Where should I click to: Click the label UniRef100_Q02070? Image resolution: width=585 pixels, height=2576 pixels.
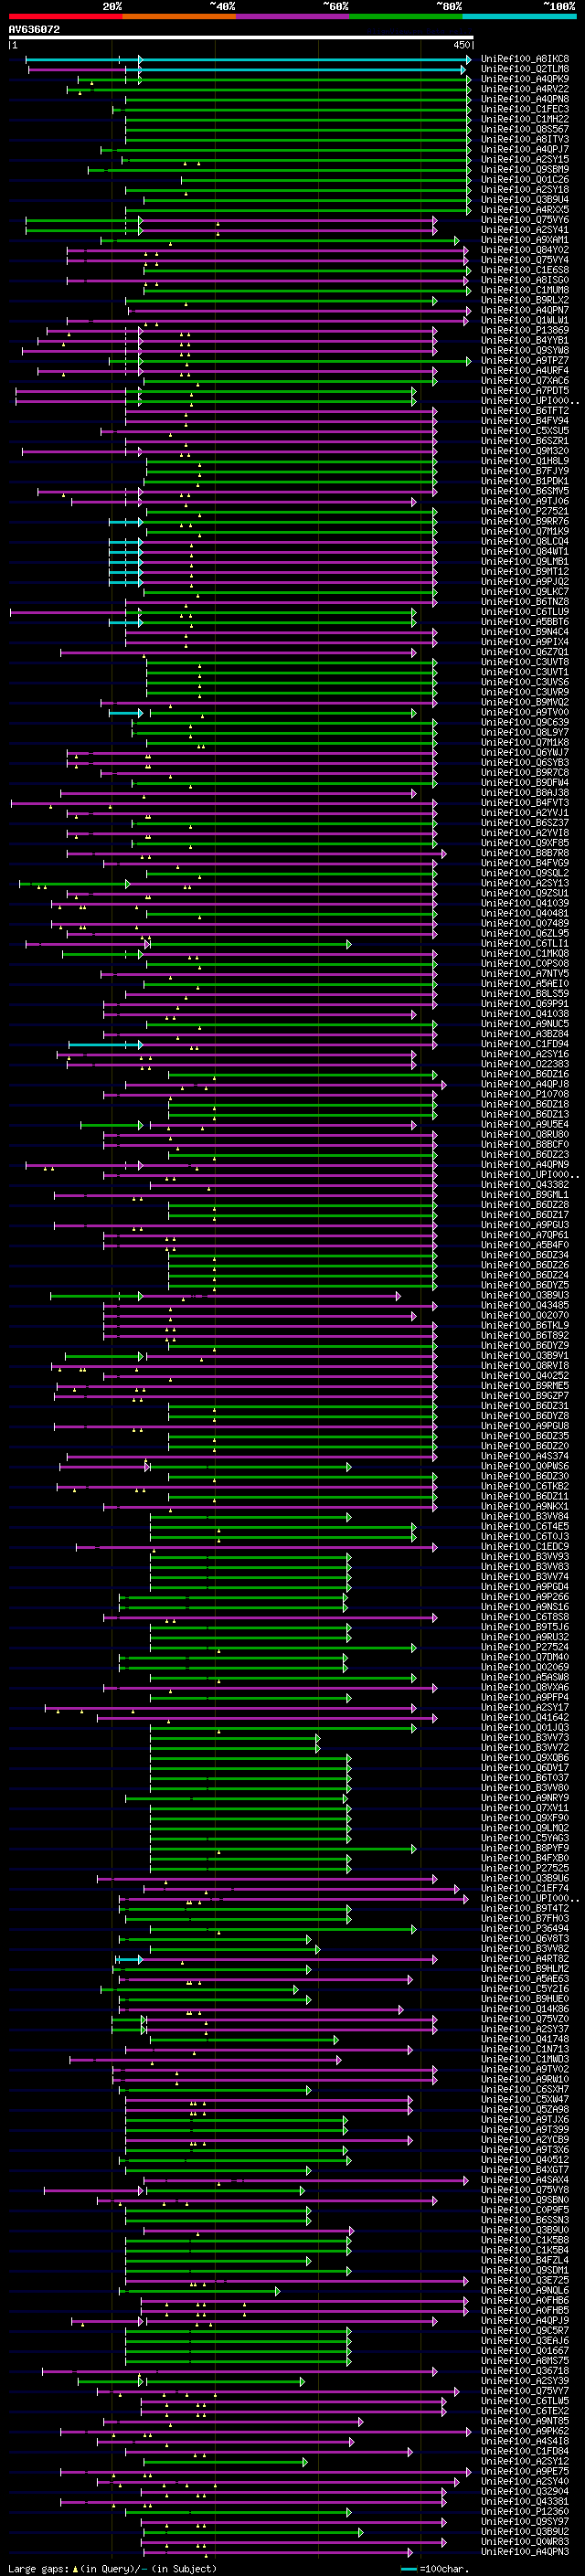tap(525, 1316)
